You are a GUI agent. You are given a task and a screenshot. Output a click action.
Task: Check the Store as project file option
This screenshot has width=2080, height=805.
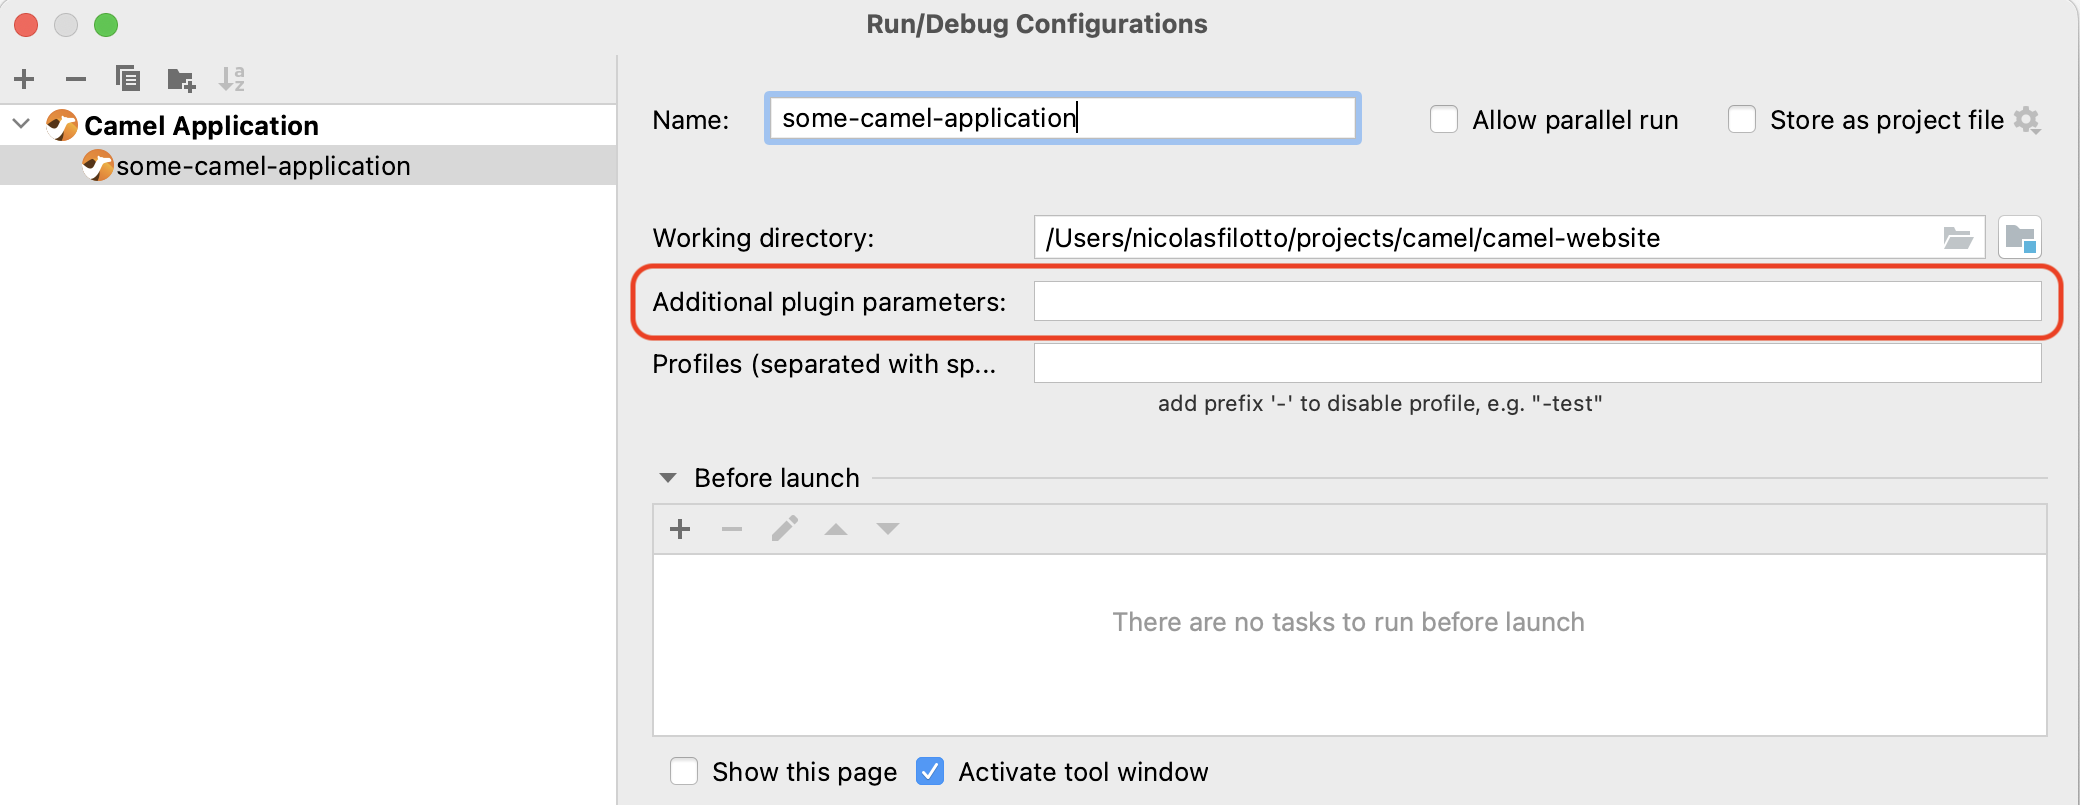1742,120
